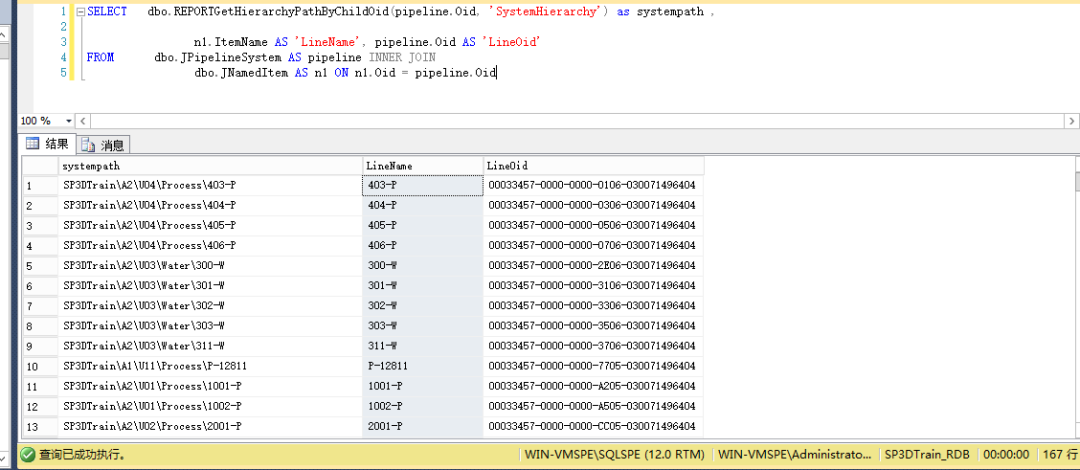This screenshot has height=470, width=1080.
Task: Click LineName cell 301-W
Action: click(423, 285)
